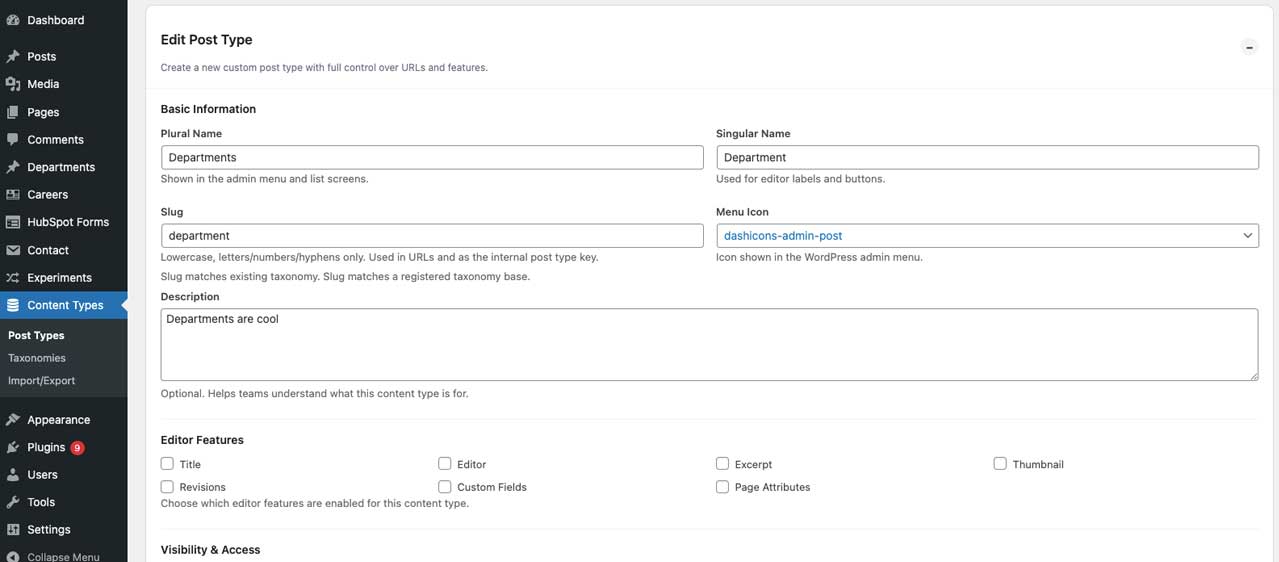The image size is (1279, 562).
Task: Click the Comments bubble icon
Action: click(x=13, y=140)
